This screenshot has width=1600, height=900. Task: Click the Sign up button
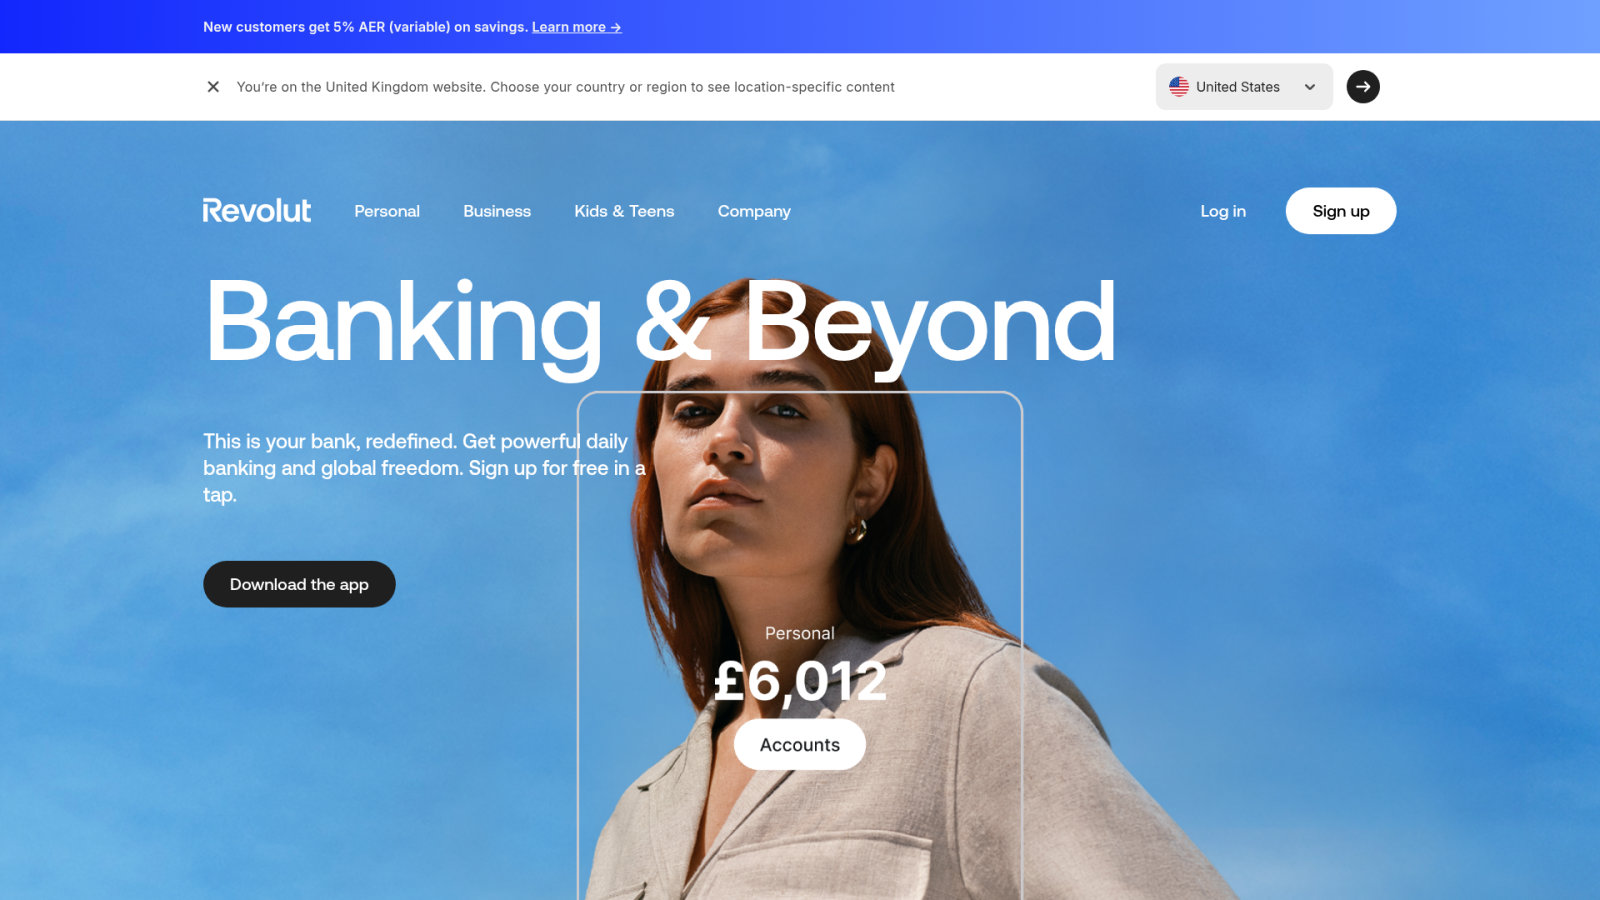pos(1341,211)
